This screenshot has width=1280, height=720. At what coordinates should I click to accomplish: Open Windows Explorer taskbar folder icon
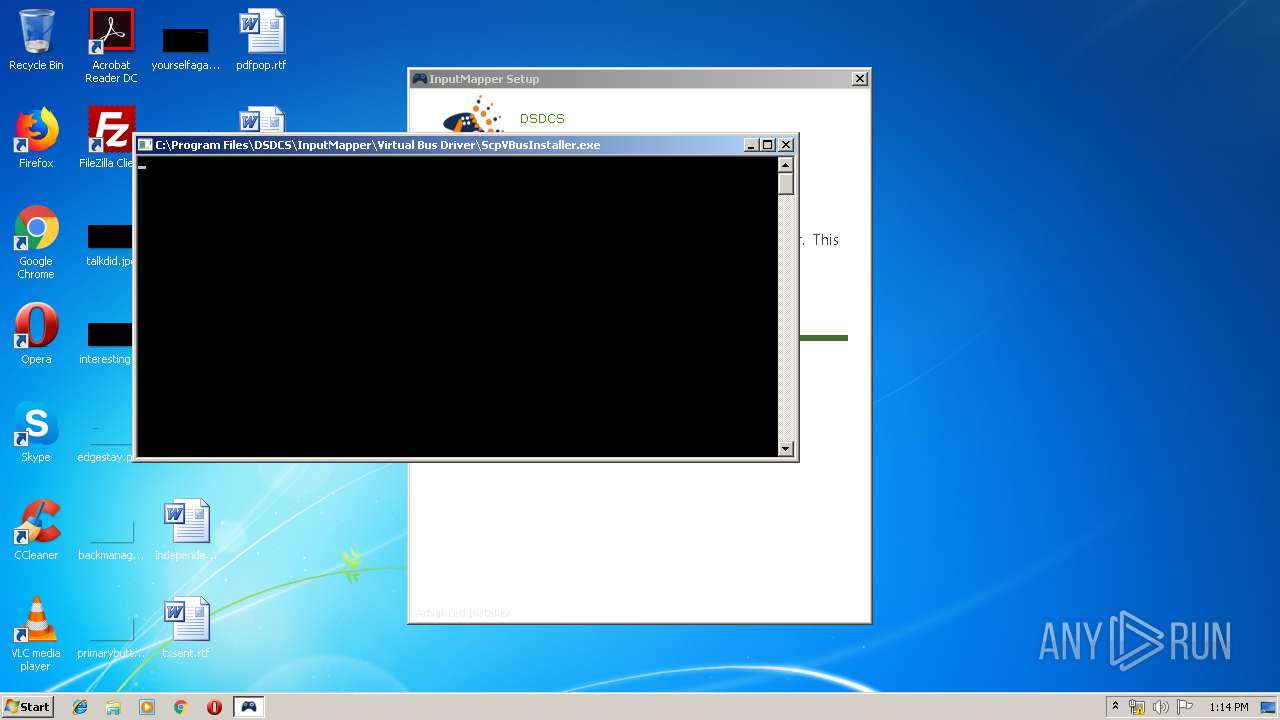(113, 707)
